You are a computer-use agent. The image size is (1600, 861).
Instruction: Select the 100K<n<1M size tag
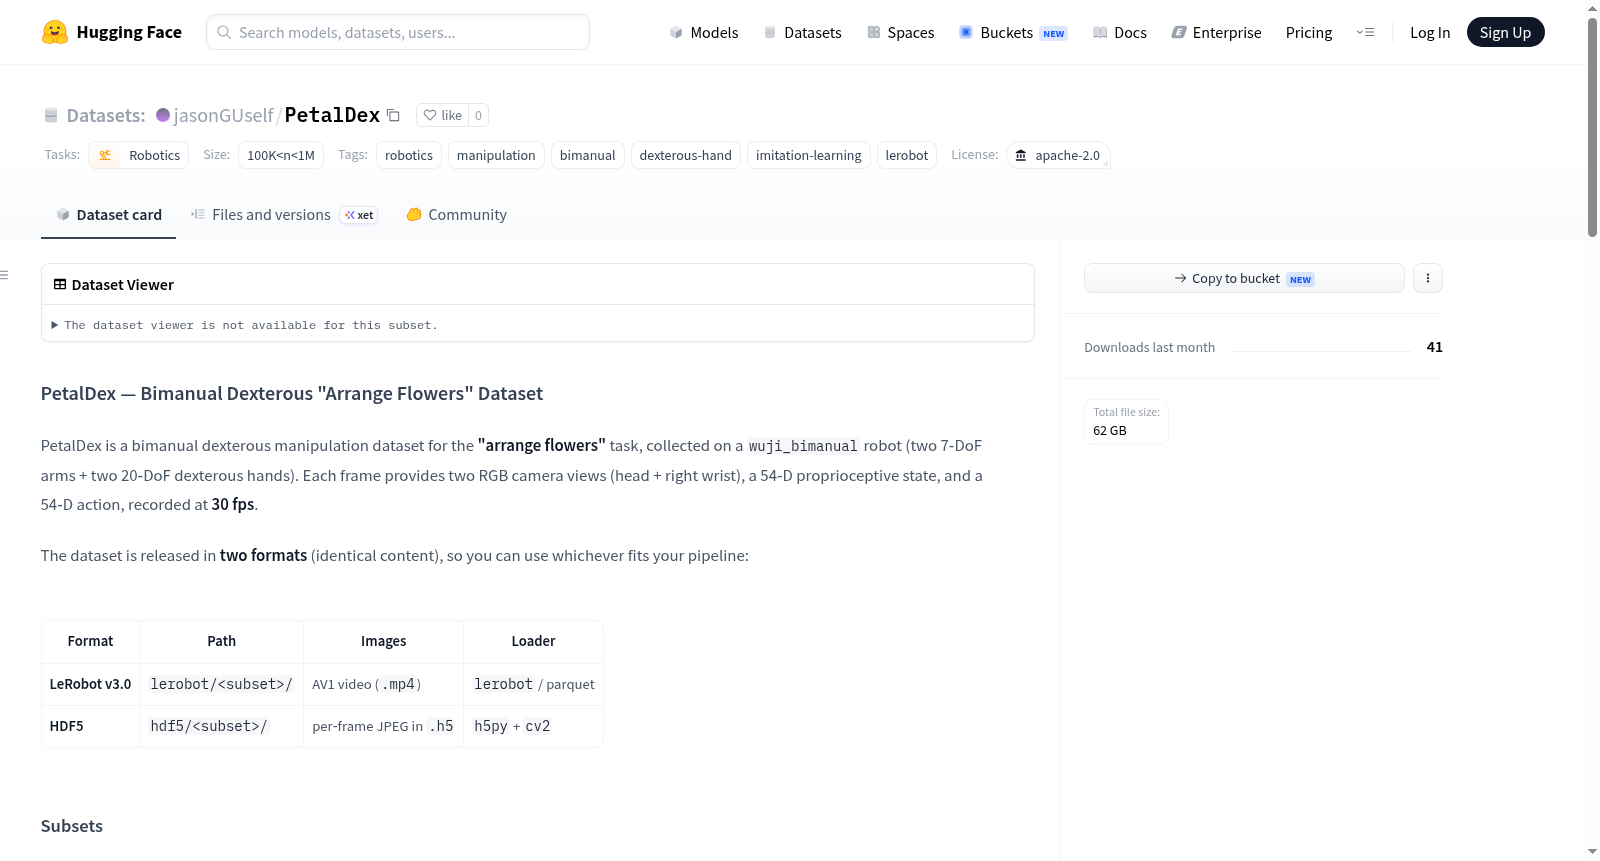tap(281, 155)
